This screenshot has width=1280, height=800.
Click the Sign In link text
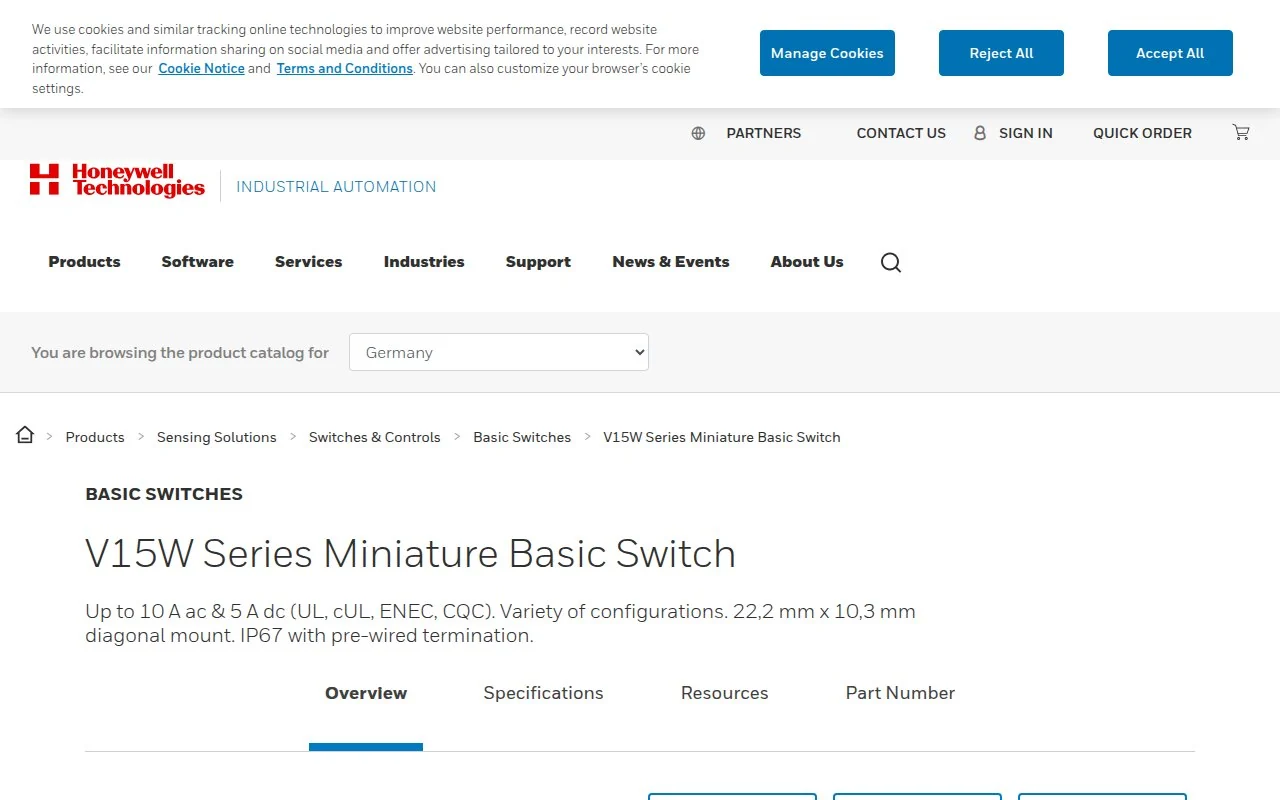tap(1026, 133)
